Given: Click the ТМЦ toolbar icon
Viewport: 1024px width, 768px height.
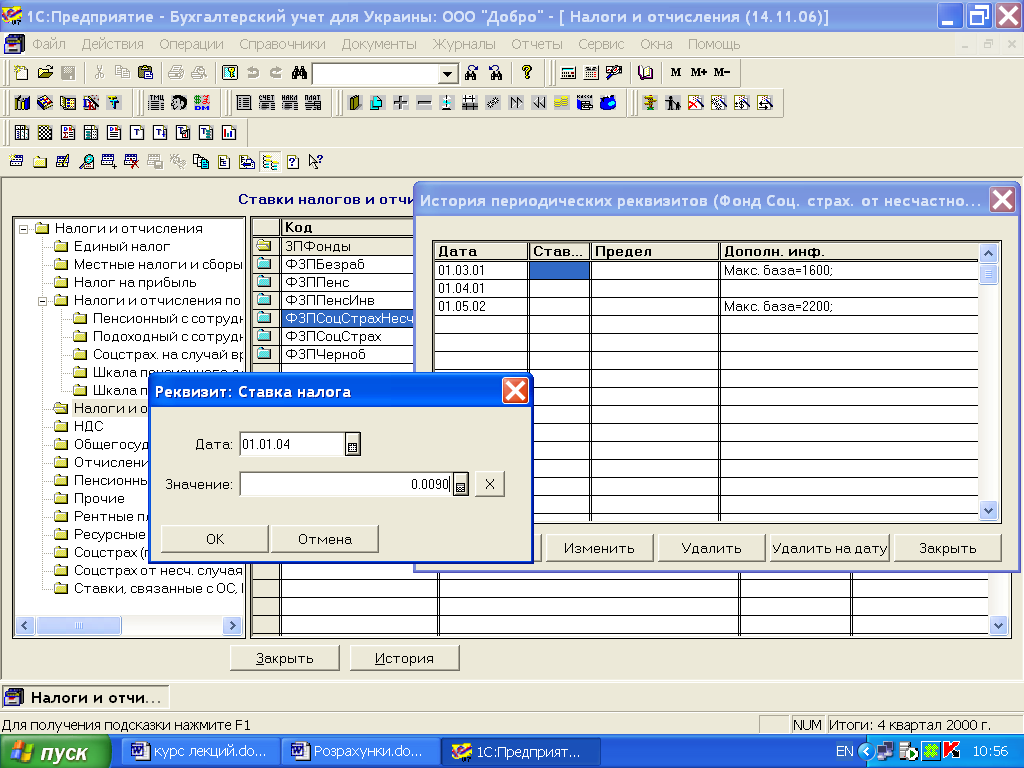Looking at the screenshot, I should 156,103.
